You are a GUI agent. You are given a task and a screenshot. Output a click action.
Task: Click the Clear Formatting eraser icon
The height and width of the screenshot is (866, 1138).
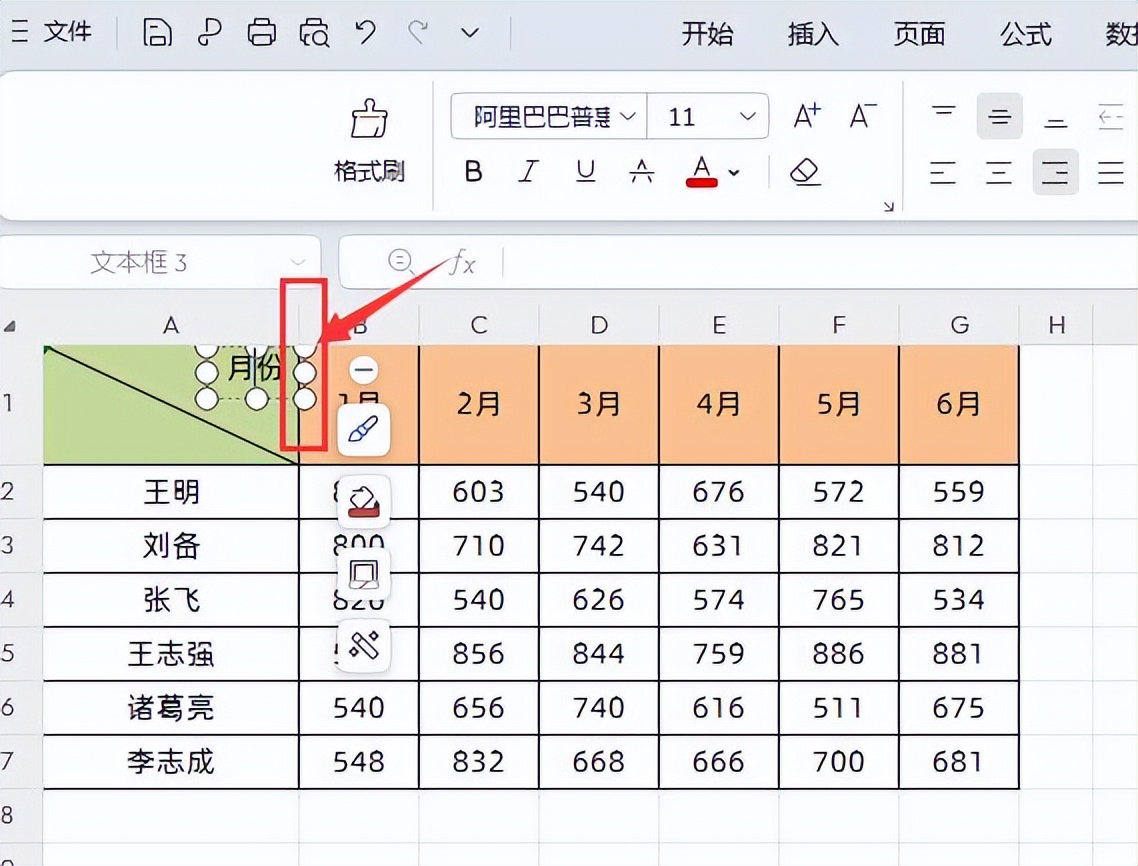coord(805,172)
